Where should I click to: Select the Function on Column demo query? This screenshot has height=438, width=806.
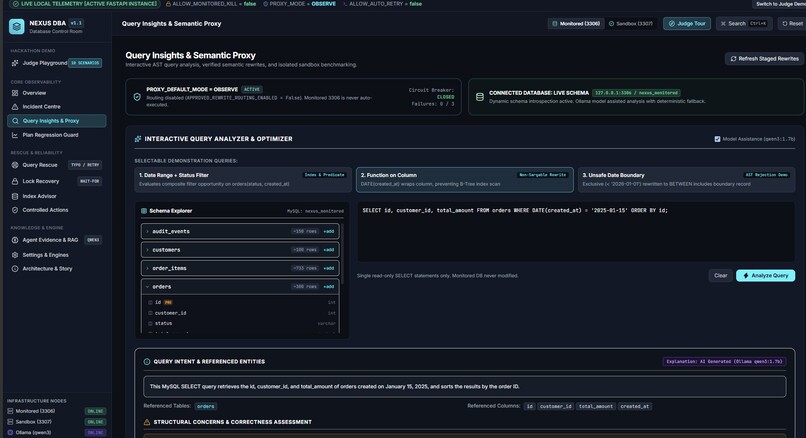click(465, 179)
